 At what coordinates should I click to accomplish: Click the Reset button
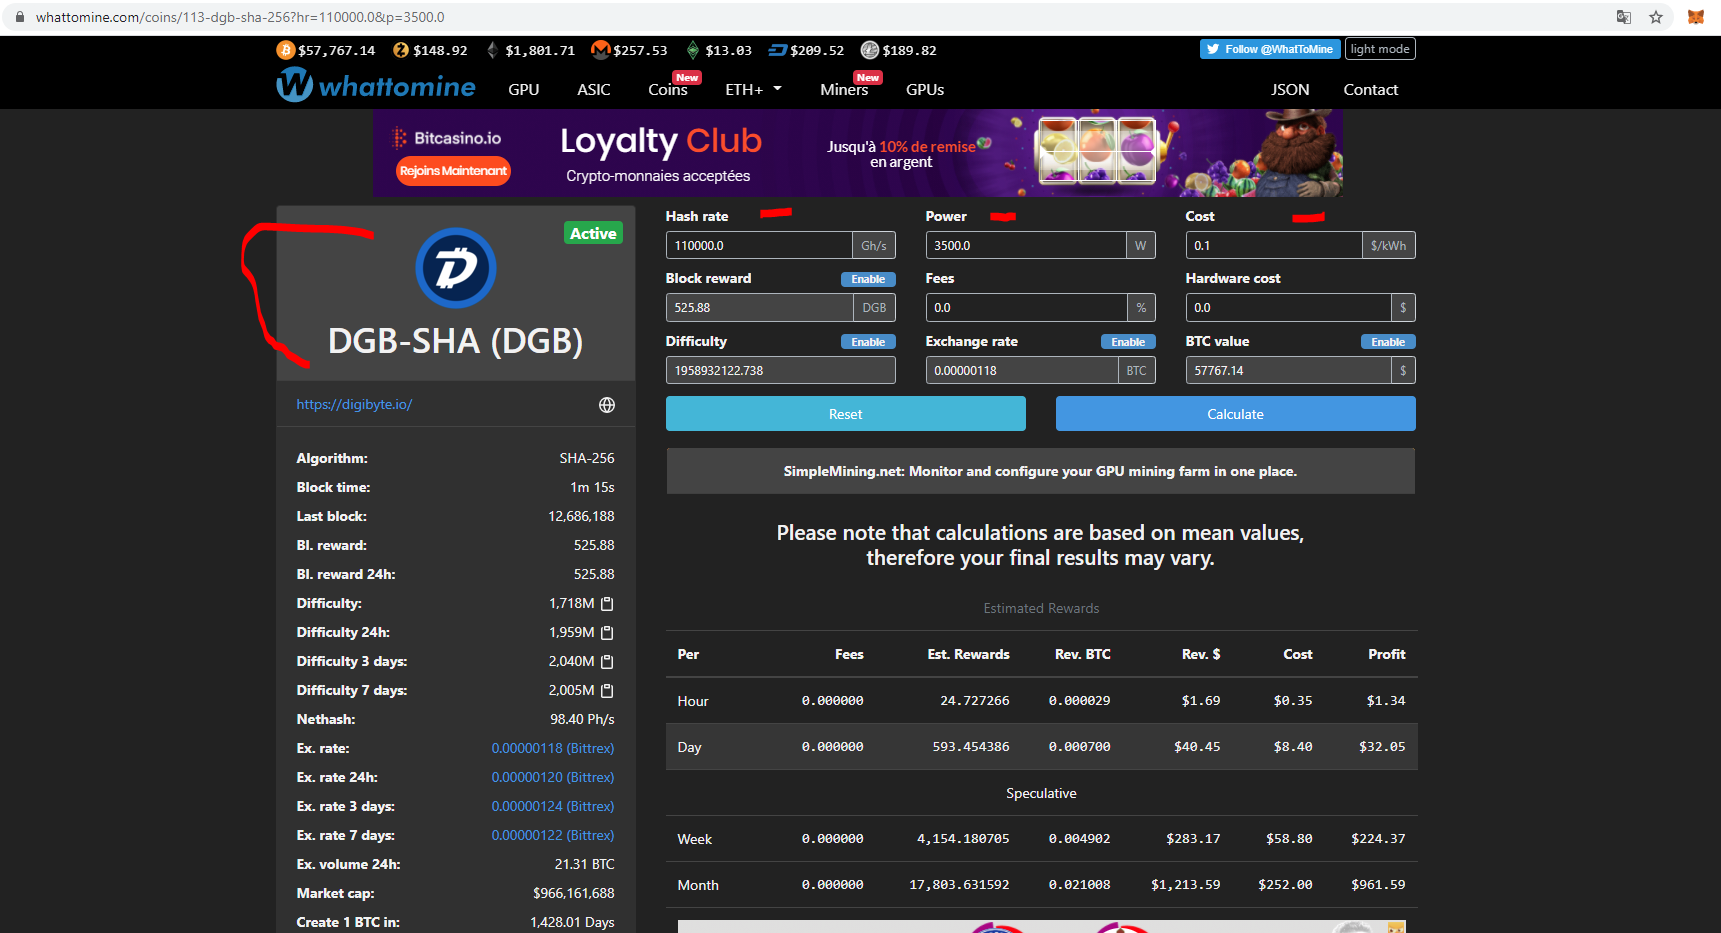[846, 414]
